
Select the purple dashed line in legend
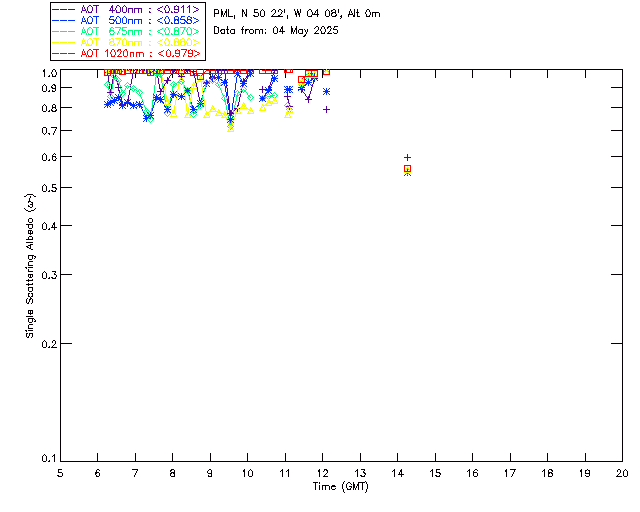pos(64,9)
